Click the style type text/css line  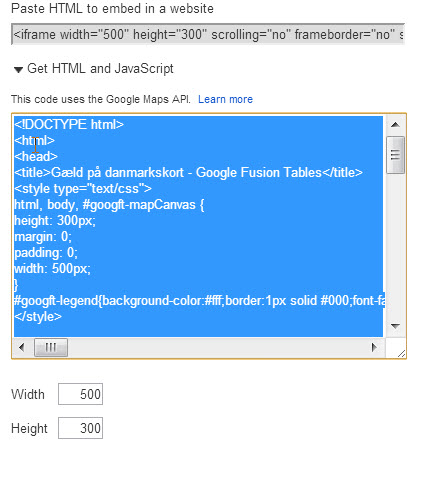pos(83,188)
